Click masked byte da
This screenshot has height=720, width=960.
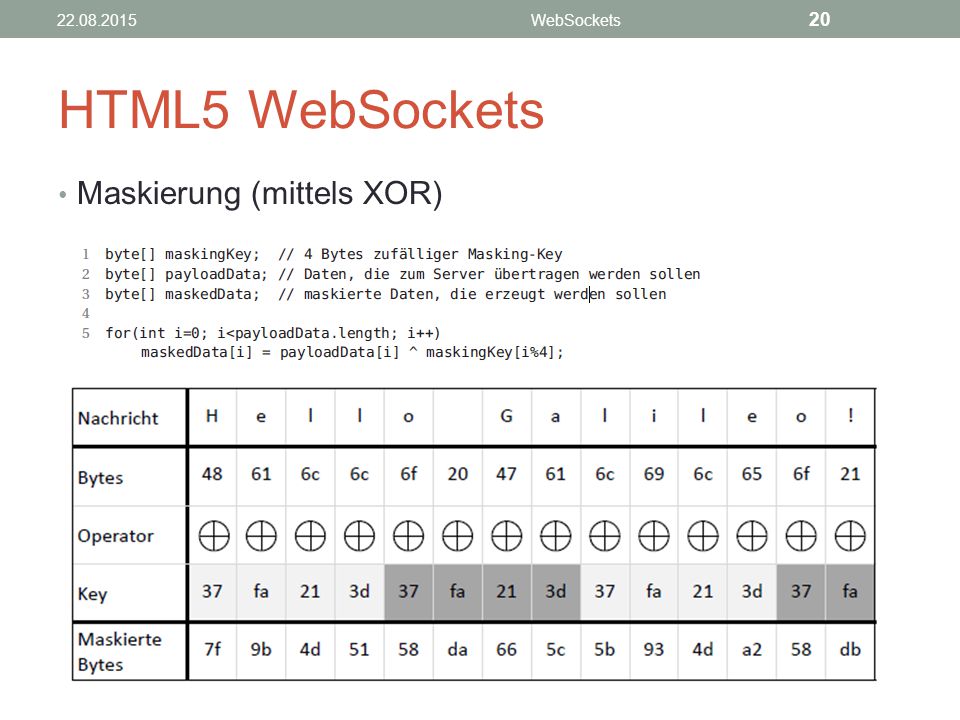457,650
